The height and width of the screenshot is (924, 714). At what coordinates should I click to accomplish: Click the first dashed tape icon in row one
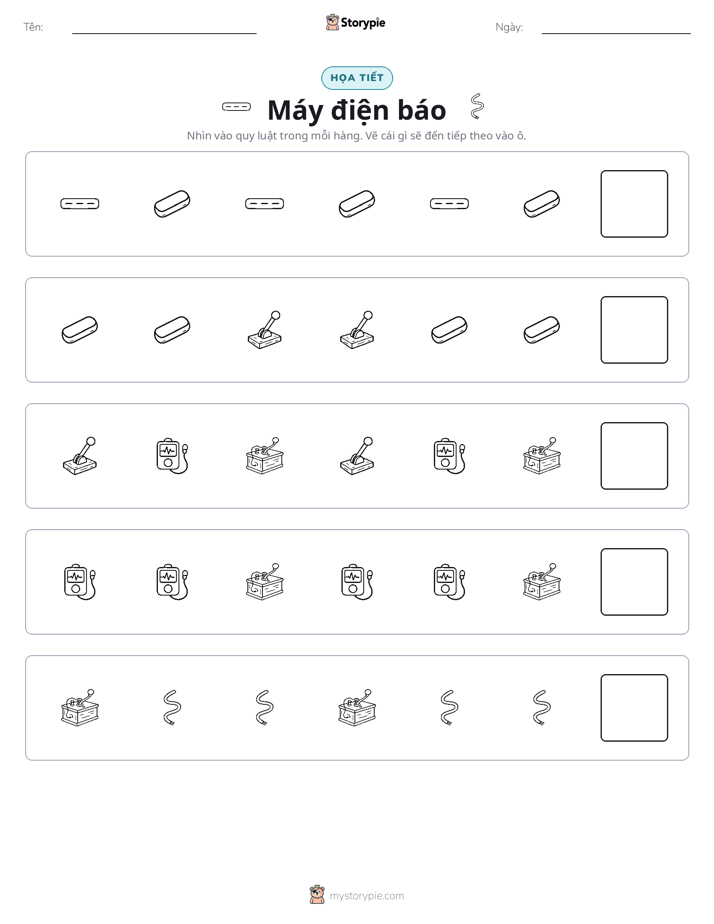tap(80, 204)
